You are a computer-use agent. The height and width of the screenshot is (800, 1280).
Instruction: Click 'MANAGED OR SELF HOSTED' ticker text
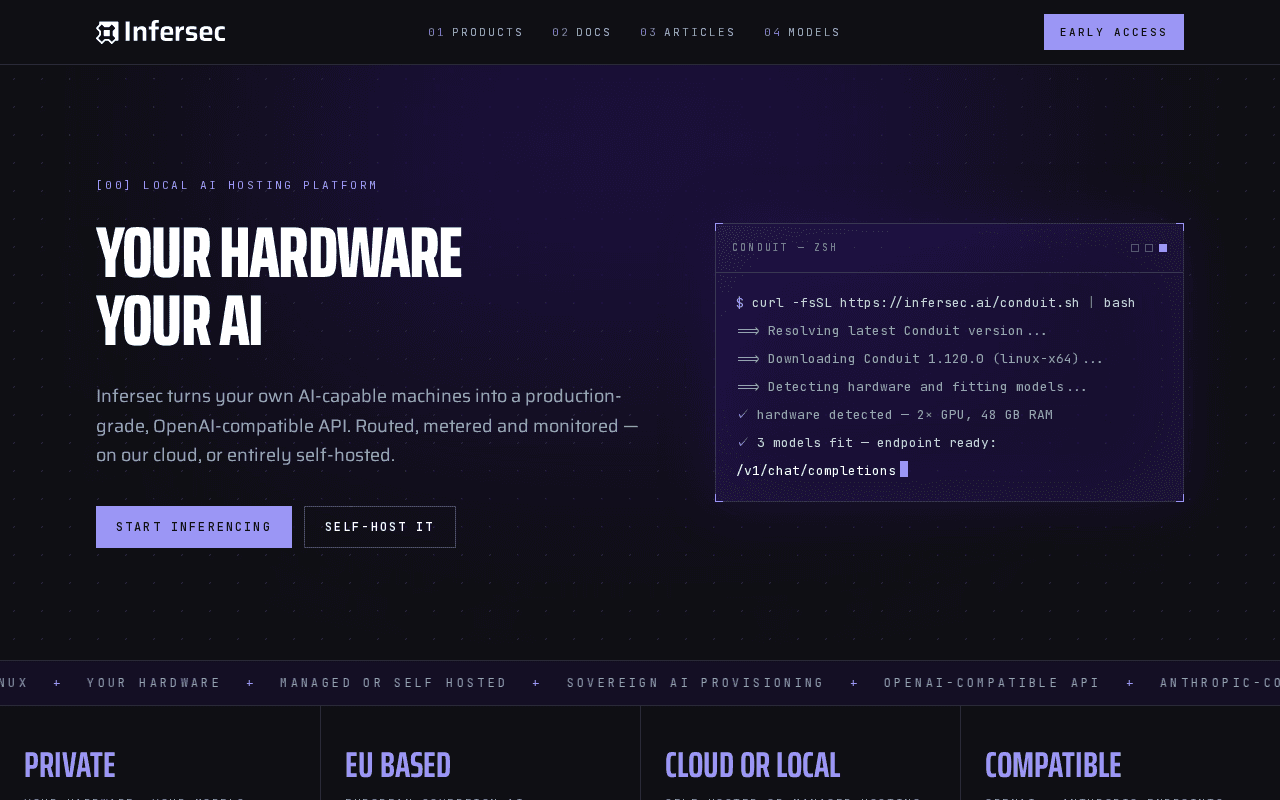tap(394, 683)
